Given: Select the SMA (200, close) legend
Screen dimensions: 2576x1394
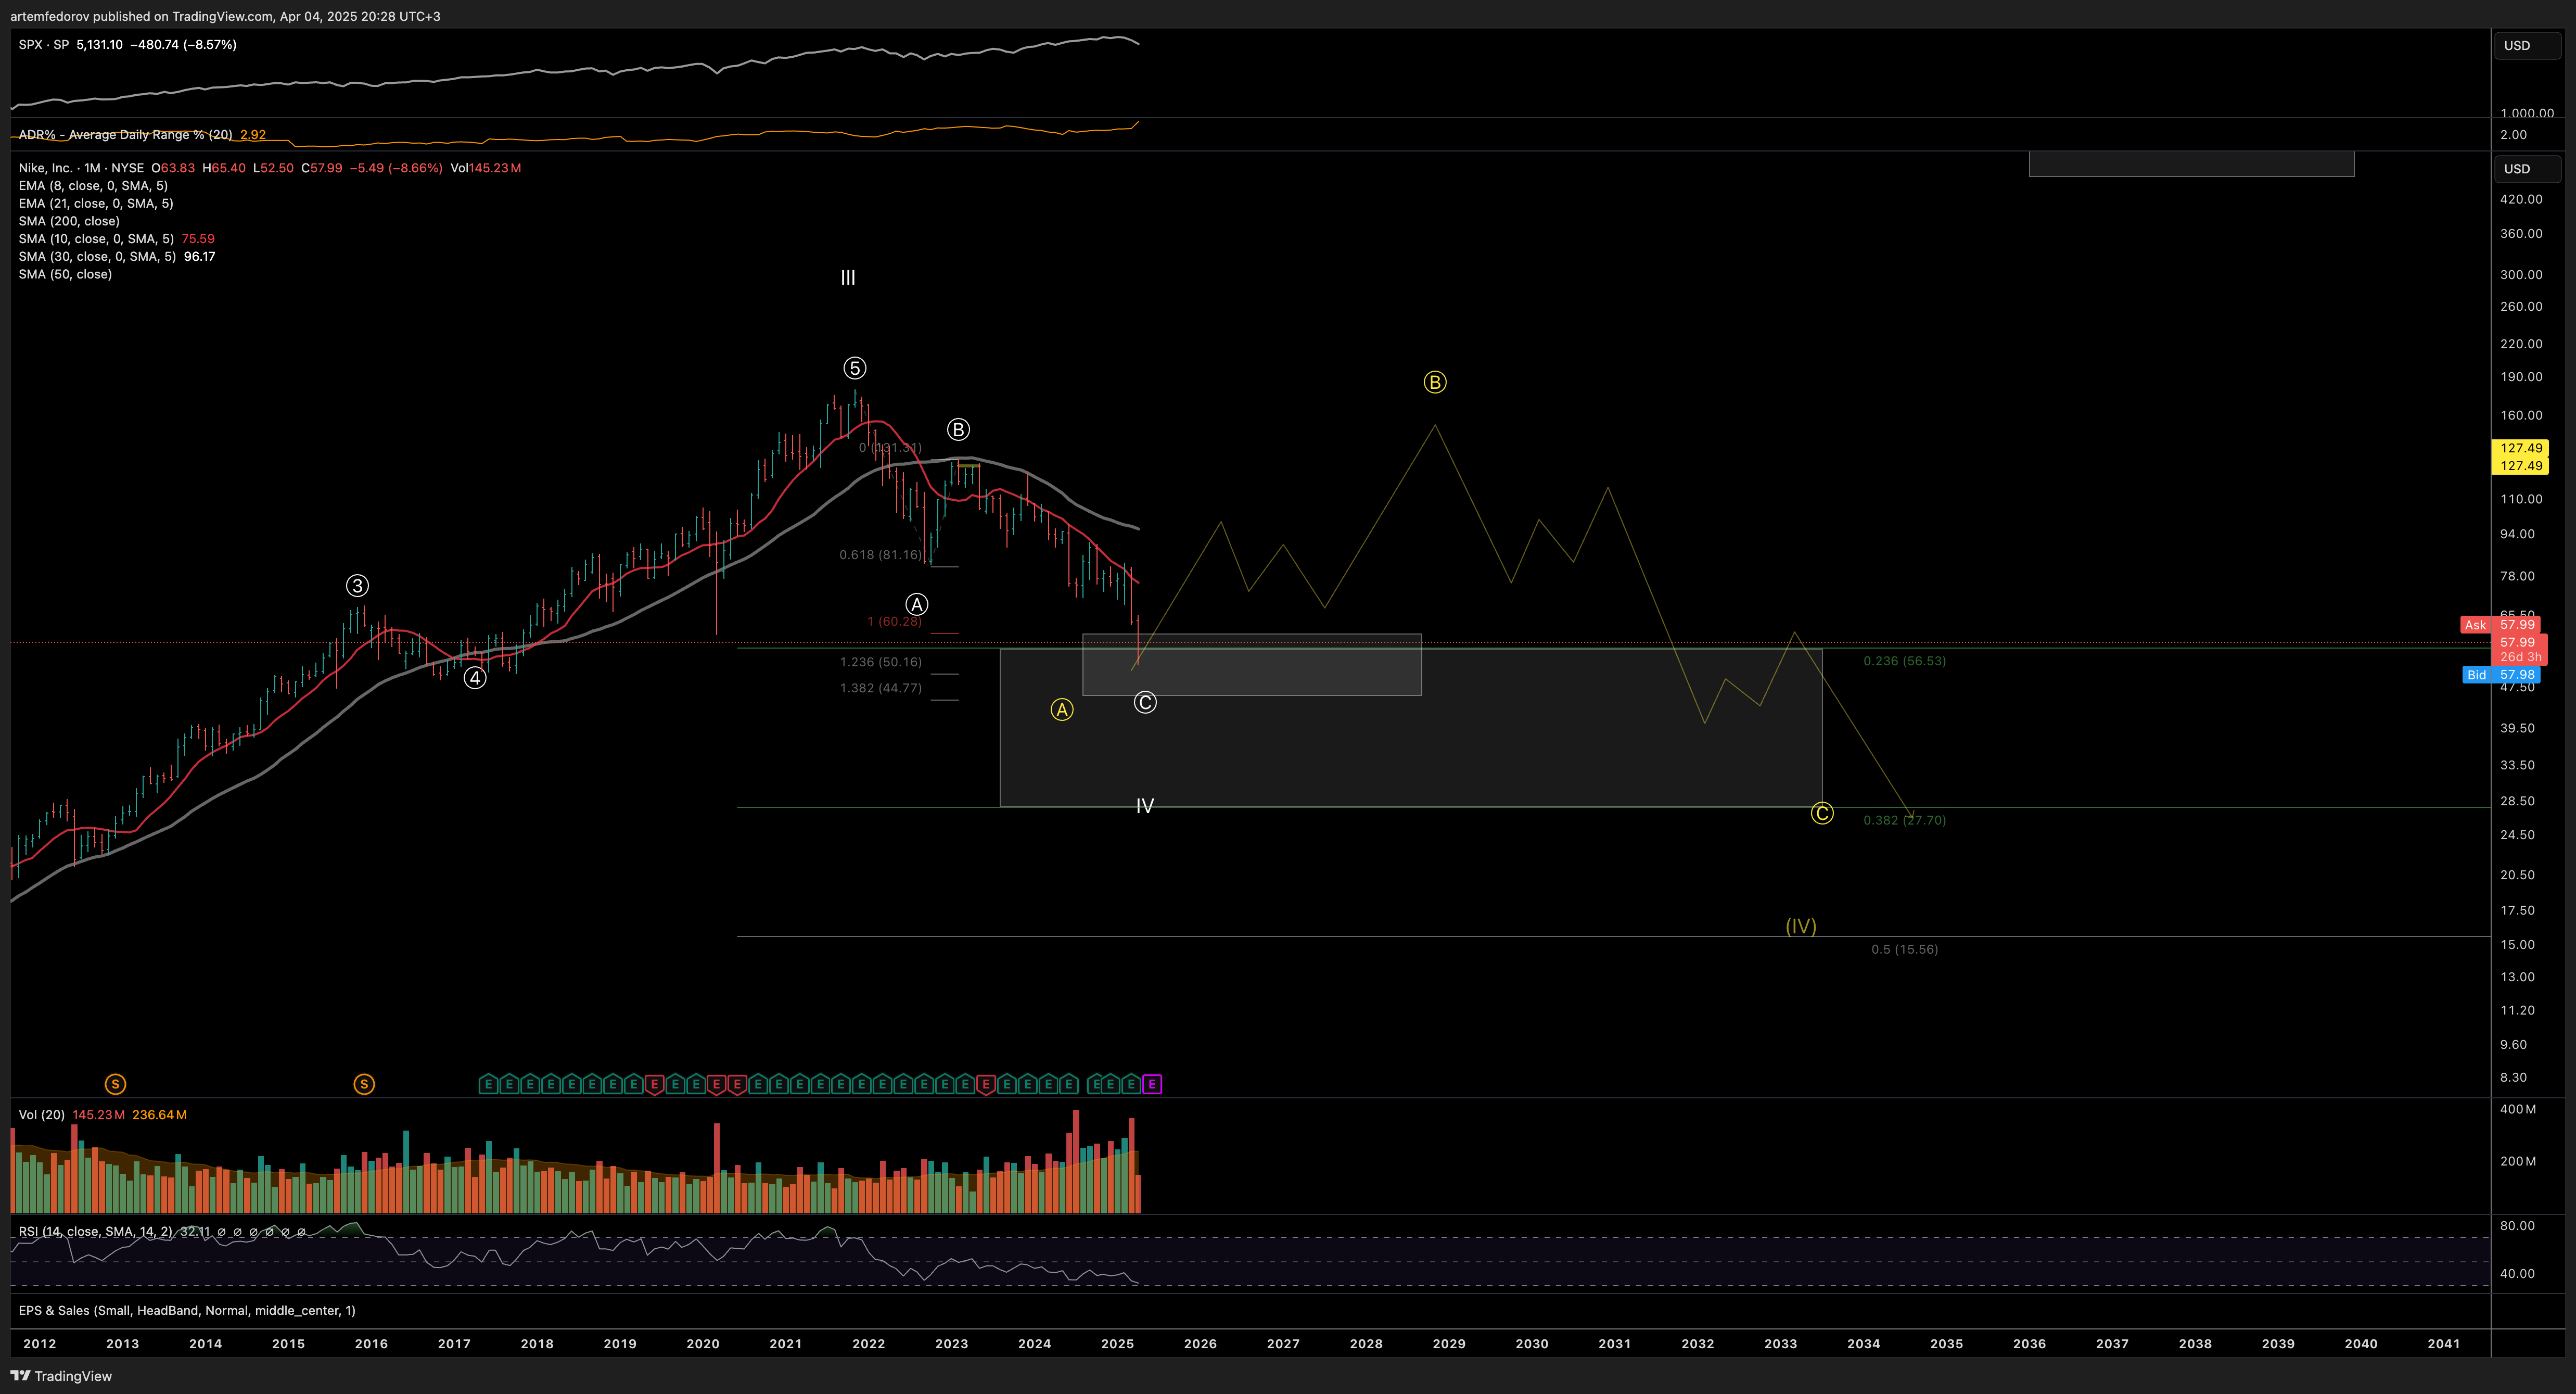Looking at the screenshot, I should pos(69,221).
